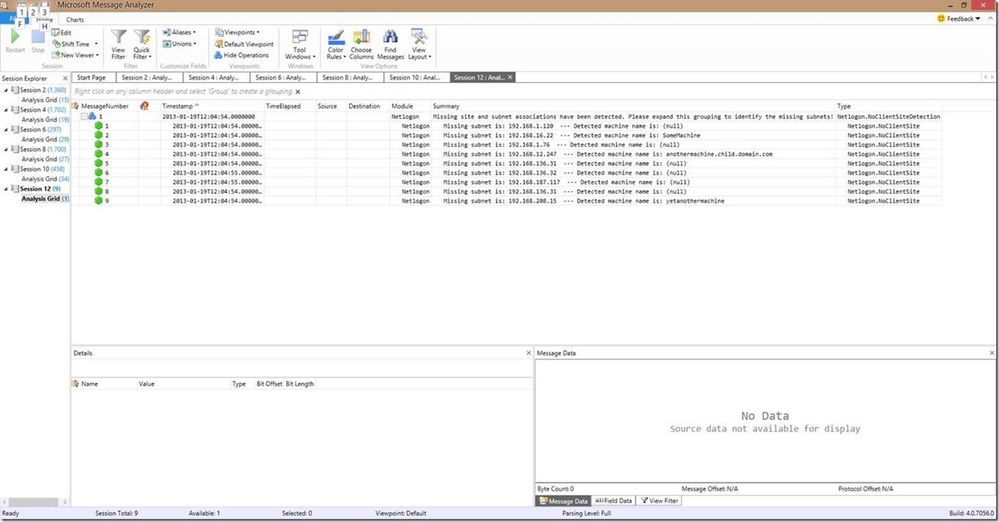999x522 pixels.
Task: Open Color Rules
Action: tap(336, 44)
